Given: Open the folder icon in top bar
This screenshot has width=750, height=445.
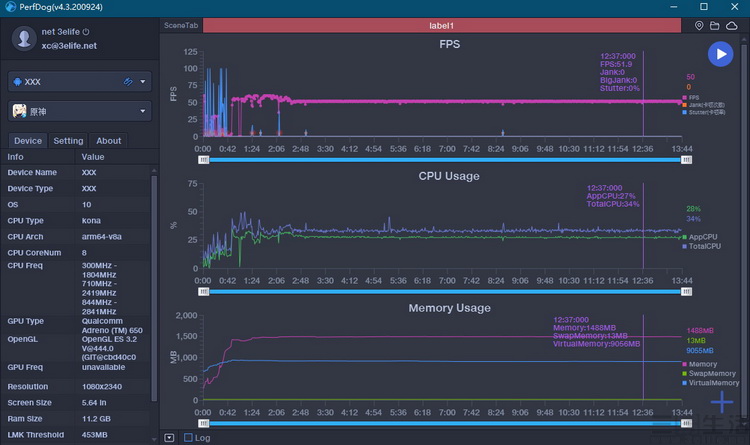Looking at the screenshot, I should click(x=715, y=26).
